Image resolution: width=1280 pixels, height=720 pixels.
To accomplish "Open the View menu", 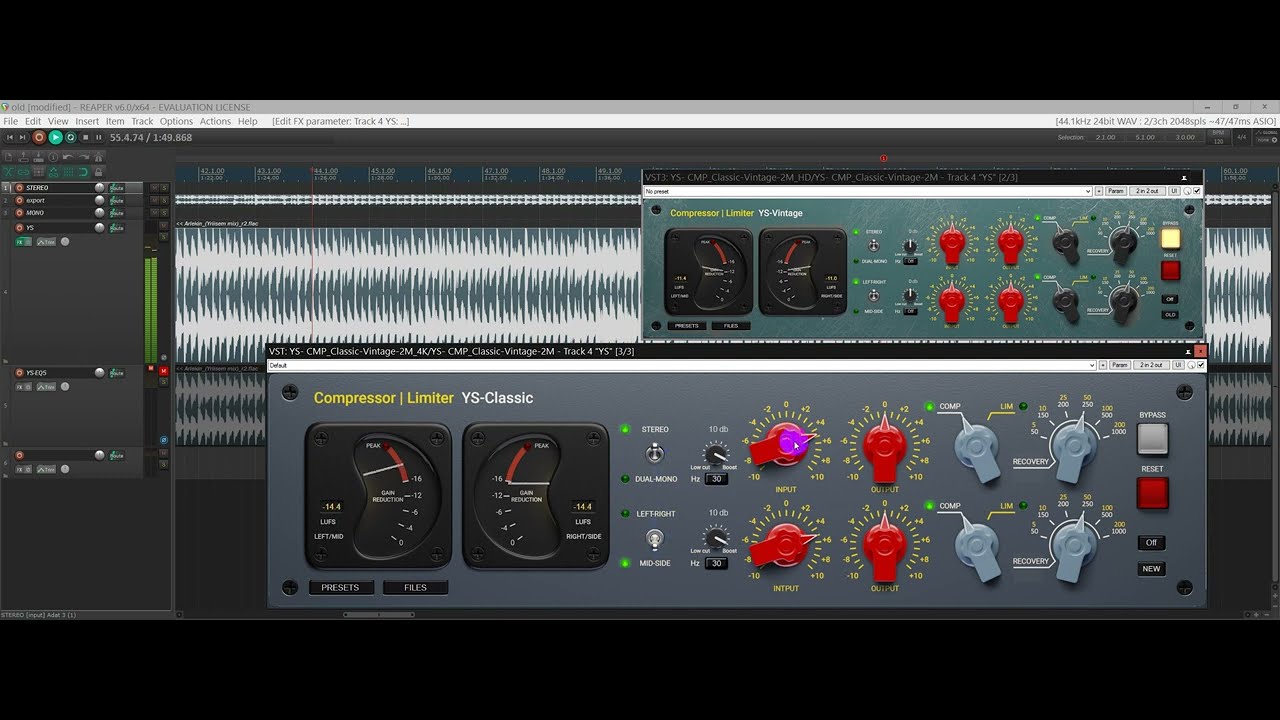I will pos(58,121).
